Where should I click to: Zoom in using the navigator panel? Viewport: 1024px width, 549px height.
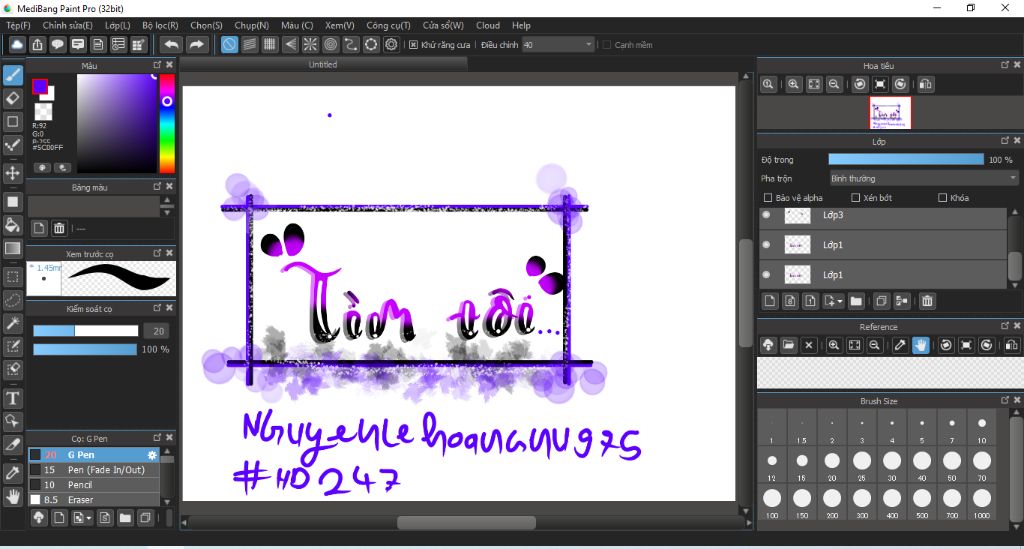pos(793,84)
